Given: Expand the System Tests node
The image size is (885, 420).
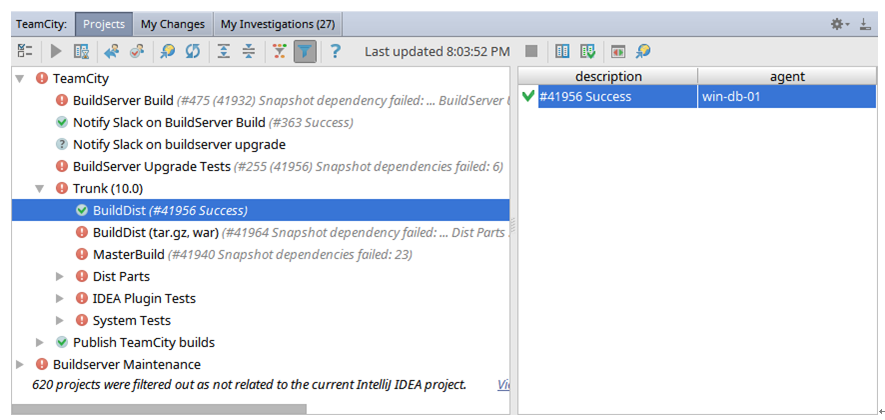Looking at the screenshot, I should coord(60,321).
